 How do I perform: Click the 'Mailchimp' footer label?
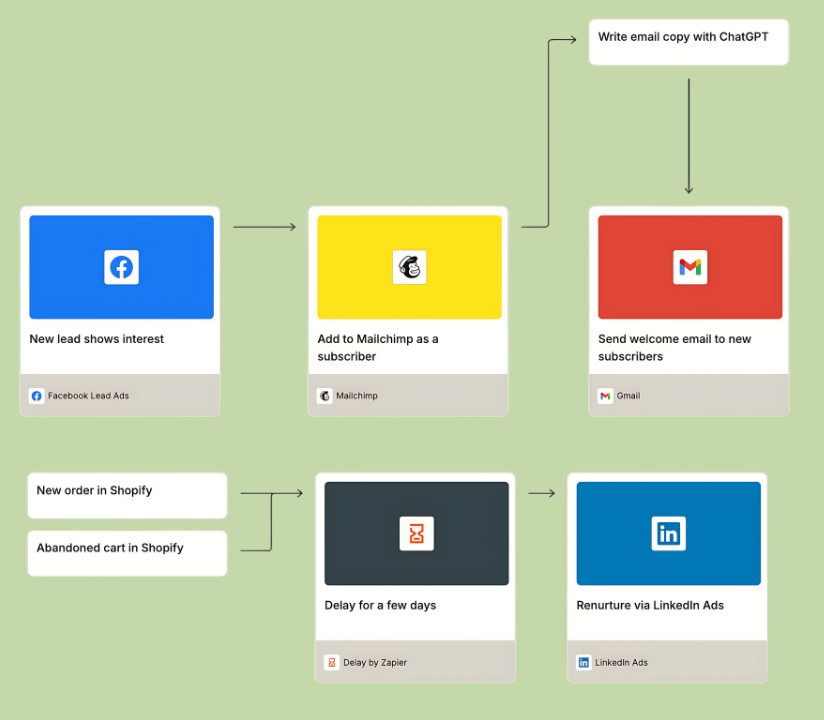pos(357,396)
